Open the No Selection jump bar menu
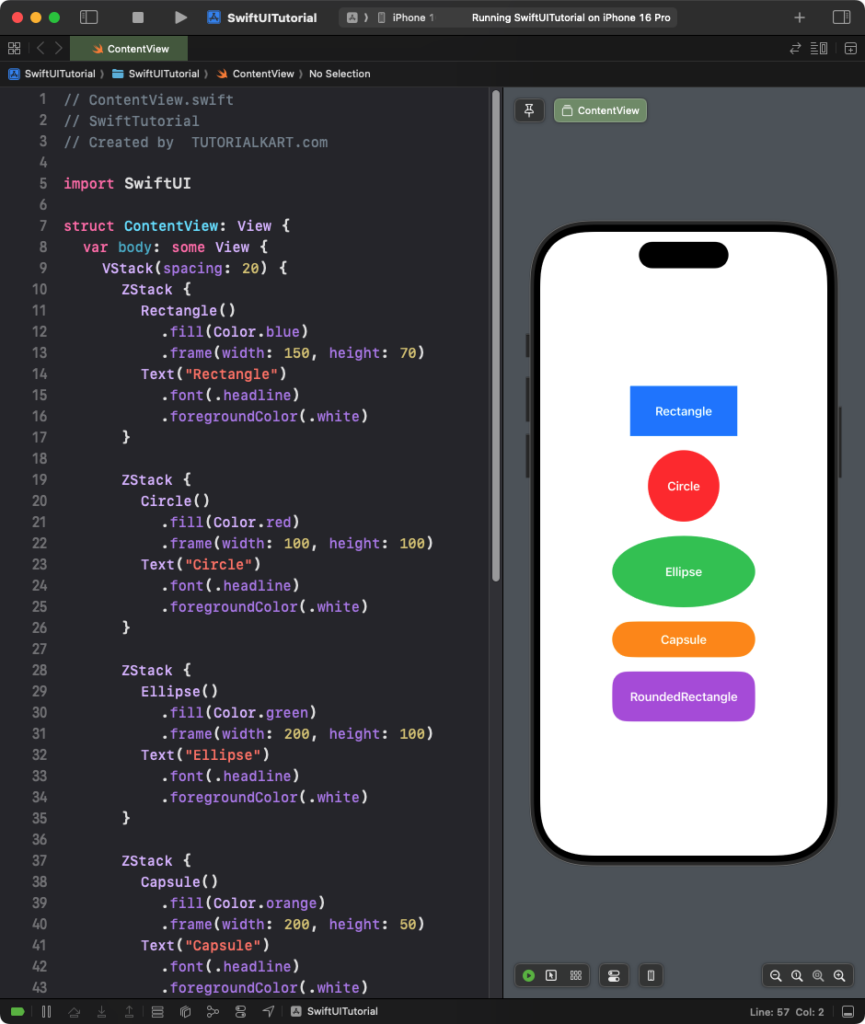 [x=339, y=74]
